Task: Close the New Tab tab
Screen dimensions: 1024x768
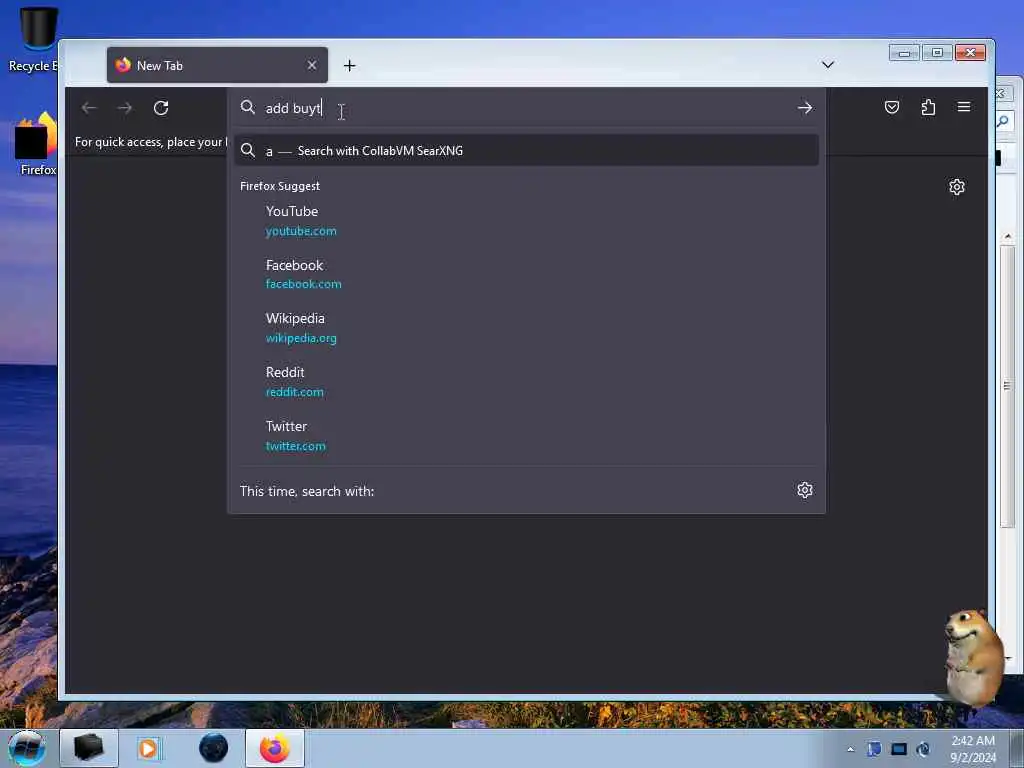Action: click(312, 65)
